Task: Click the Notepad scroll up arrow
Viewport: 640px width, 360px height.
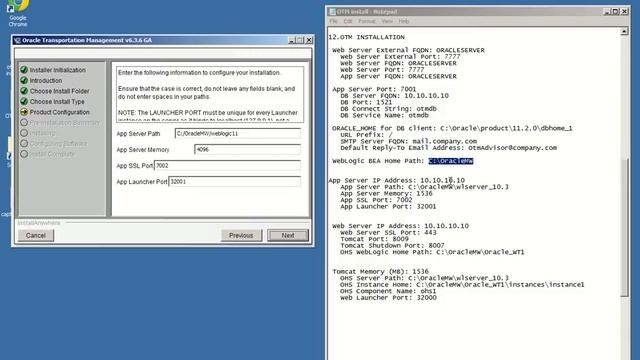Action: (624, 31)
